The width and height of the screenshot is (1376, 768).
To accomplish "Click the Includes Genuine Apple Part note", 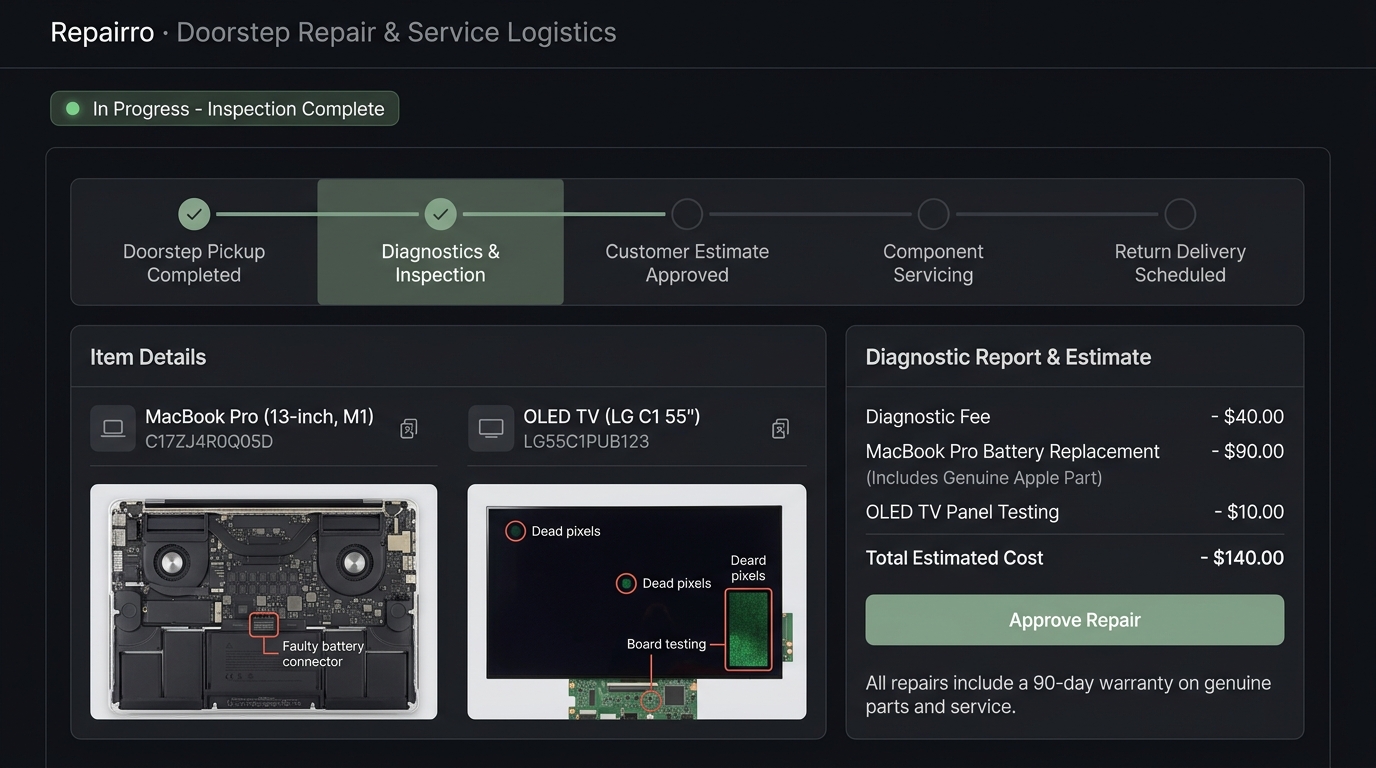I will (x=984, y=478).
